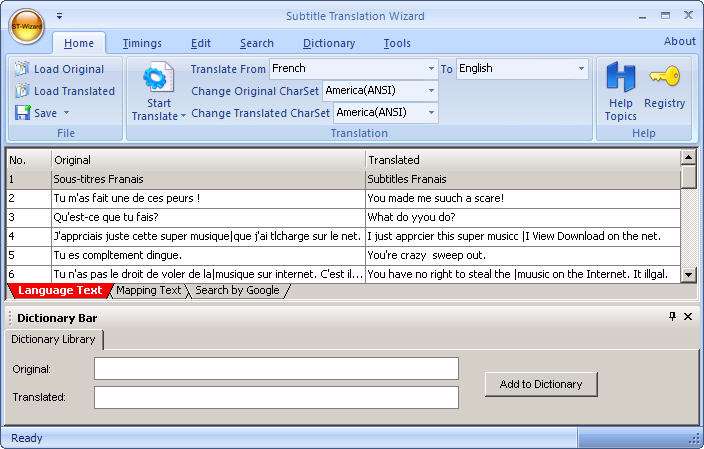Click the Save floppy disk icon
Image resolution: width=704 pixels, height=449 pixels.
point(22,113)
